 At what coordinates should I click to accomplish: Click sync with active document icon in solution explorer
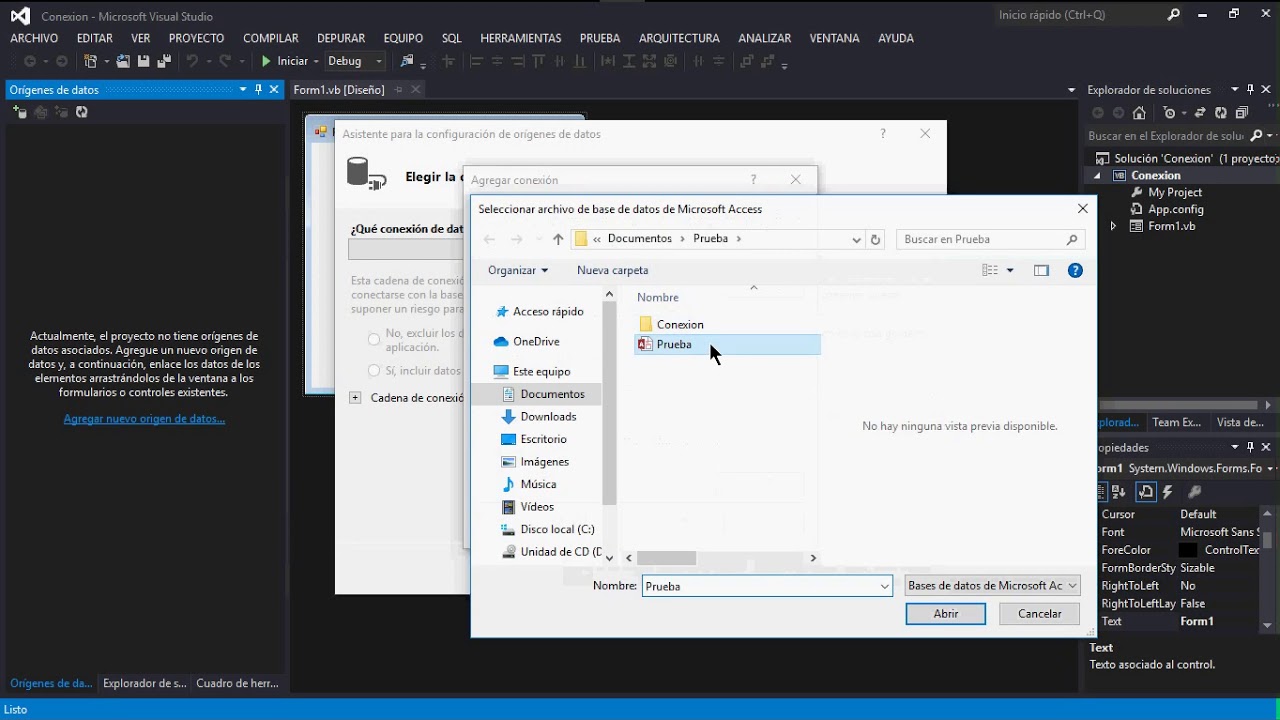pos(1202,113)
